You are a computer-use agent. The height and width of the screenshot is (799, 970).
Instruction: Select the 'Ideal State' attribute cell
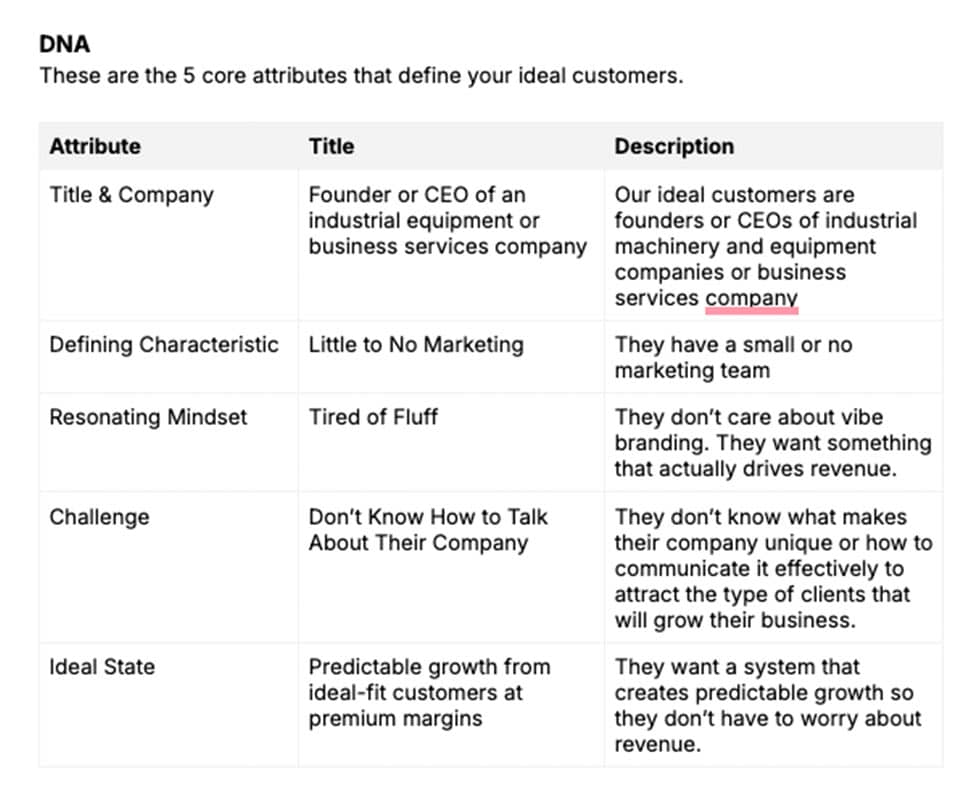[102, 667]
